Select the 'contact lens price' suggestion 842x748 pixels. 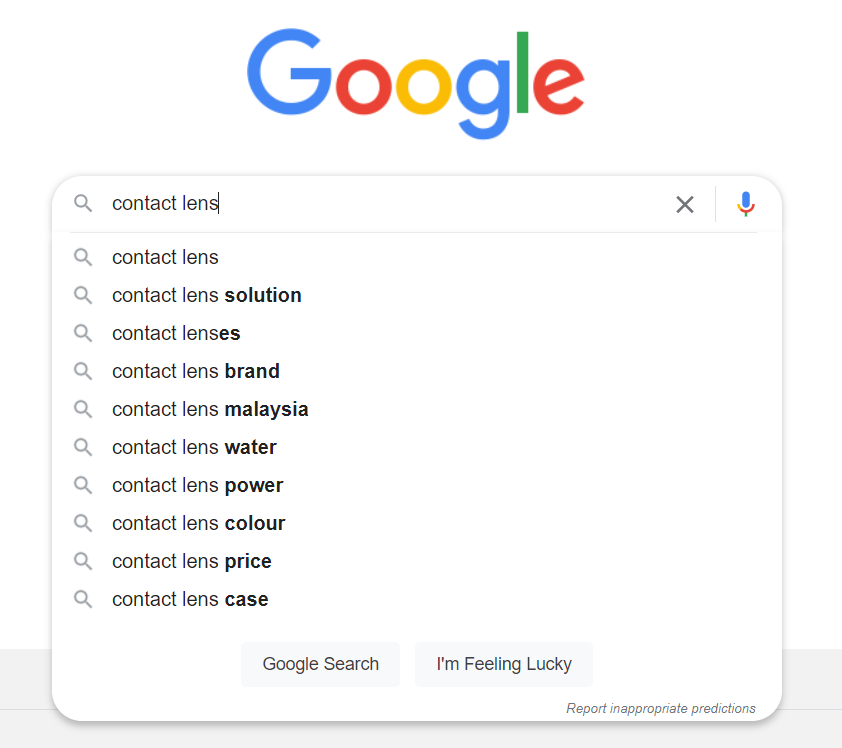click(x=192, y=561)
